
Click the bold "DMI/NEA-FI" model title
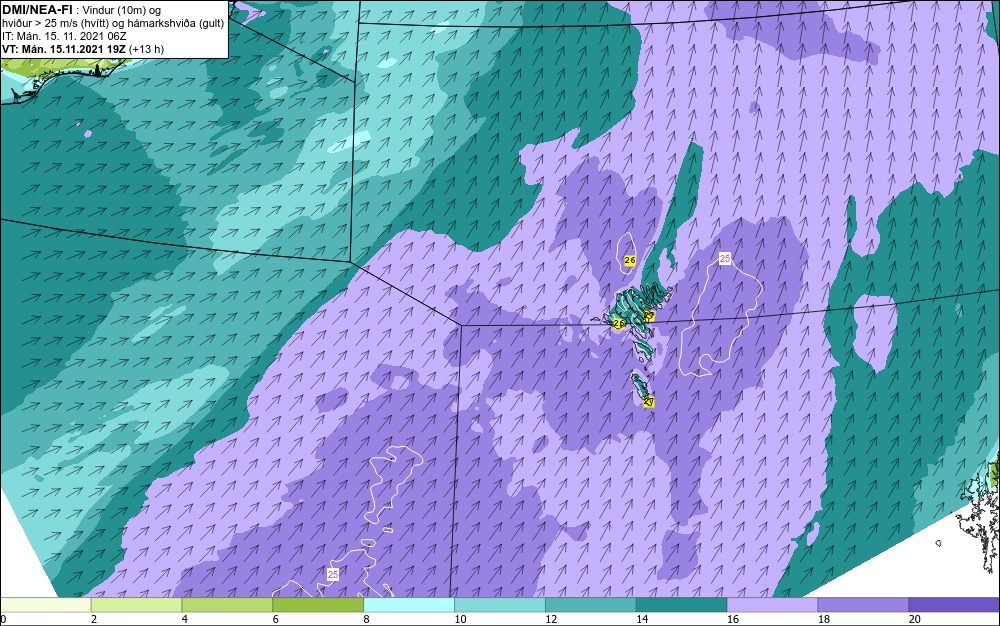[37, 10]
